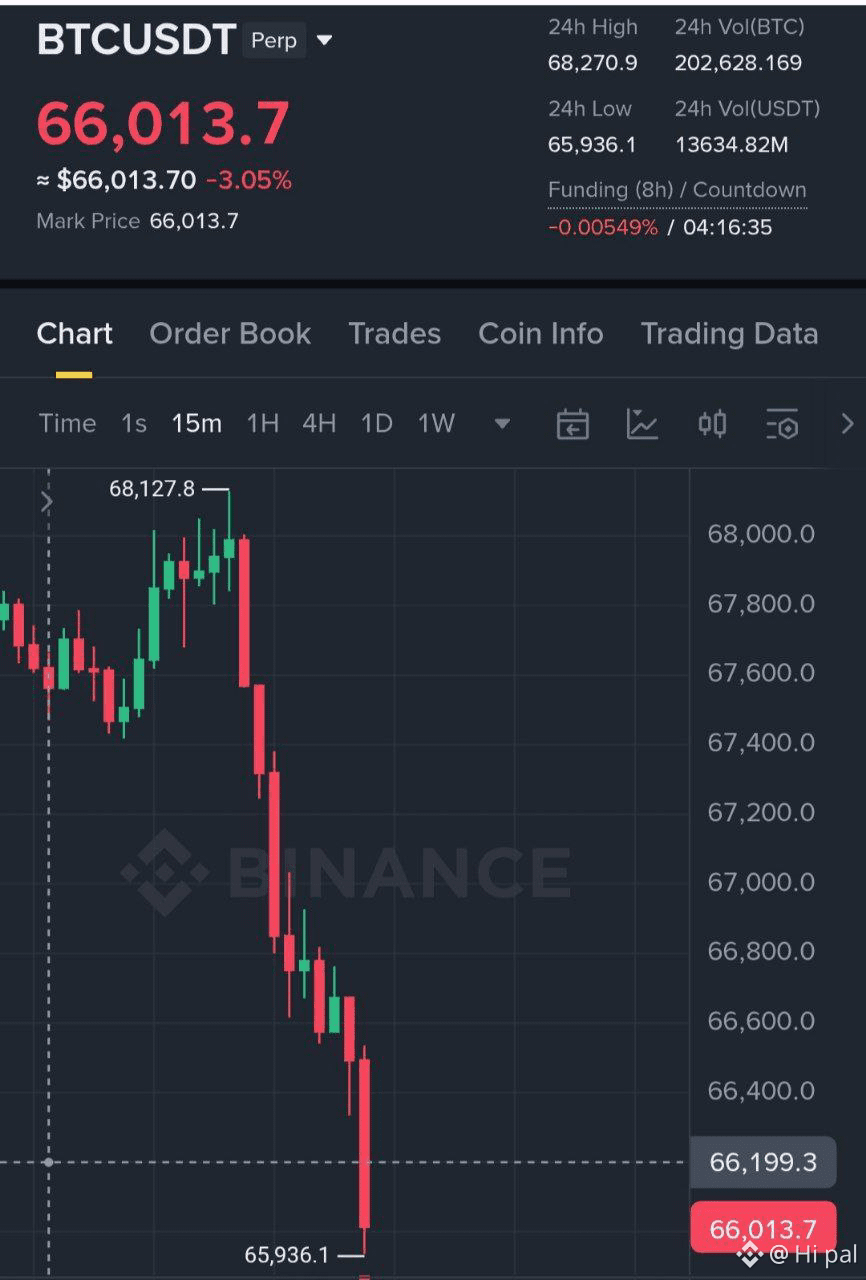
Task: Switch to the Trades tab
Action: pos(394,334)
